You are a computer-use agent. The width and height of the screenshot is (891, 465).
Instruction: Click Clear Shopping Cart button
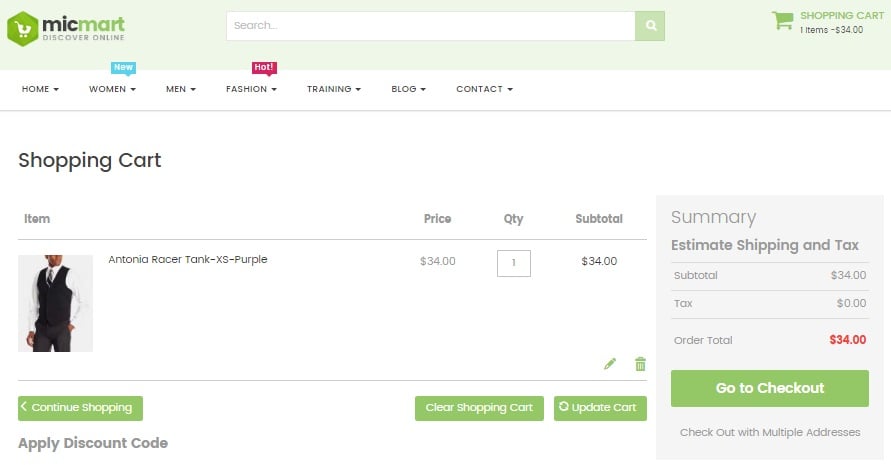tap(479, 408)
